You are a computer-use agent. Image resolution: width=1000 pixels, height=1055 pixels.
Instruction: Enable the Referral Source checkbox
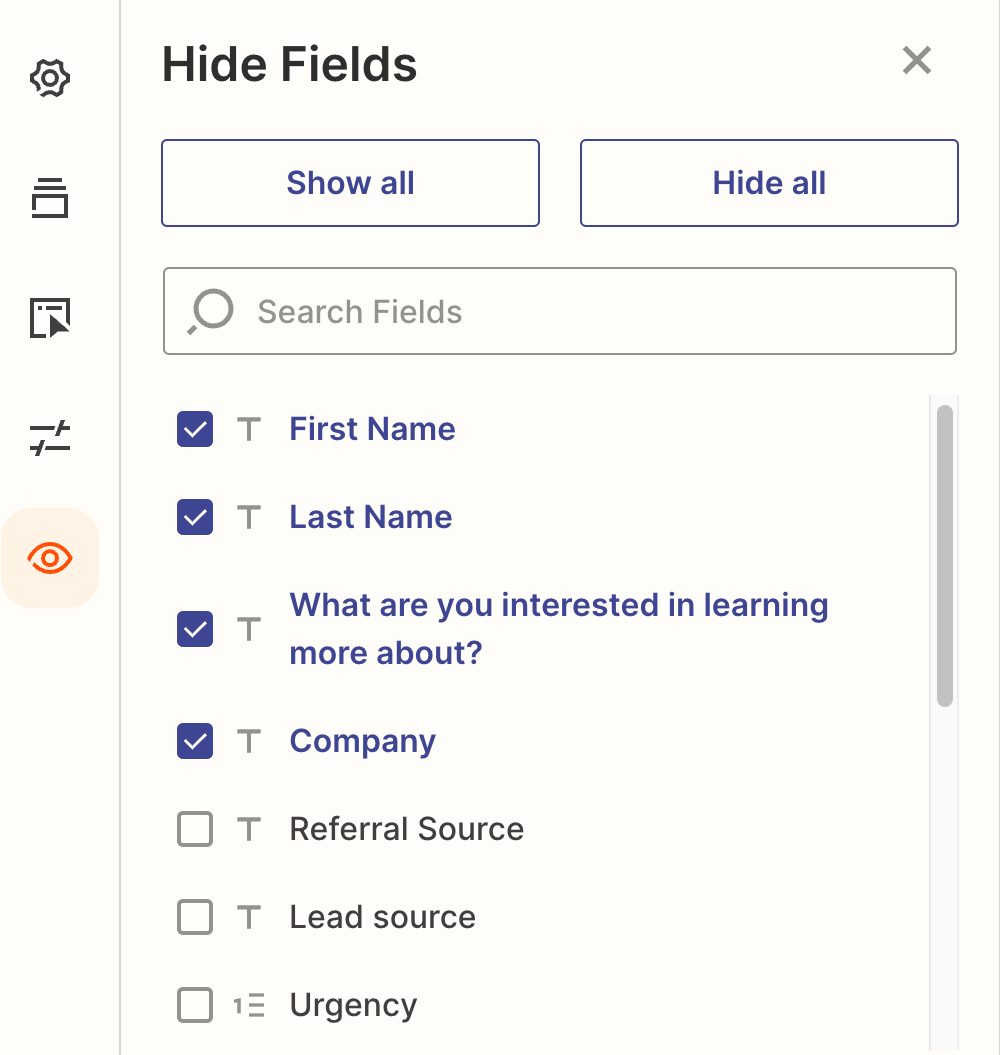[195, 829]
